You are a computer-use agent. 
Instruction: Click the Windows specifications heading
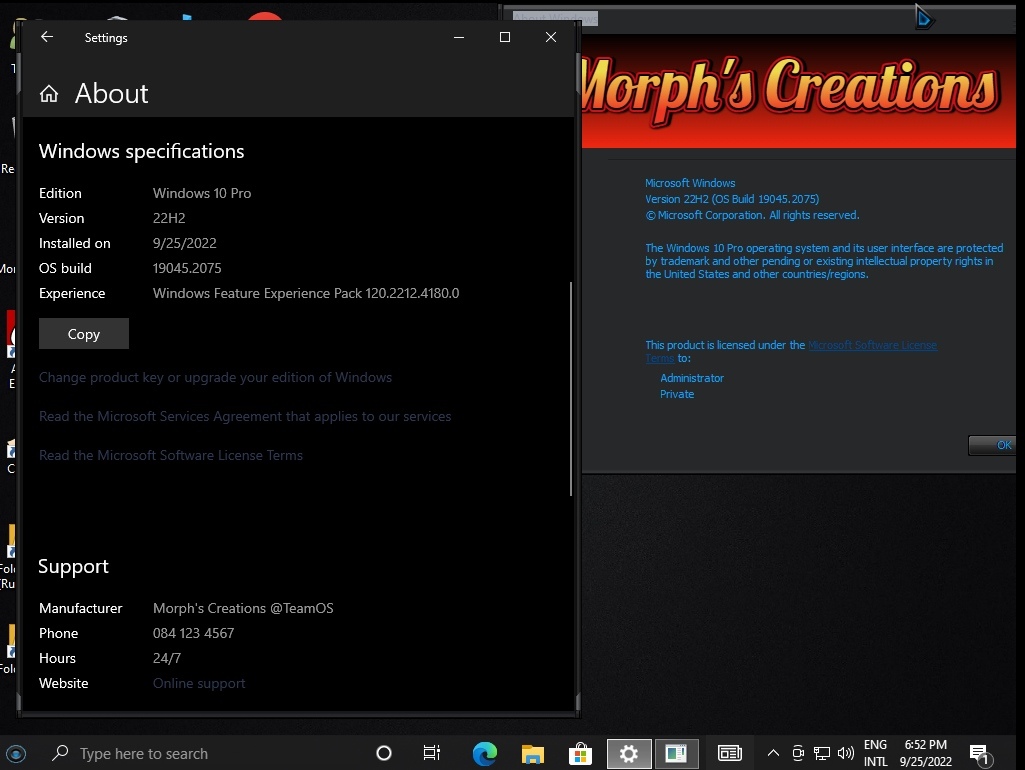coord(141,152)
